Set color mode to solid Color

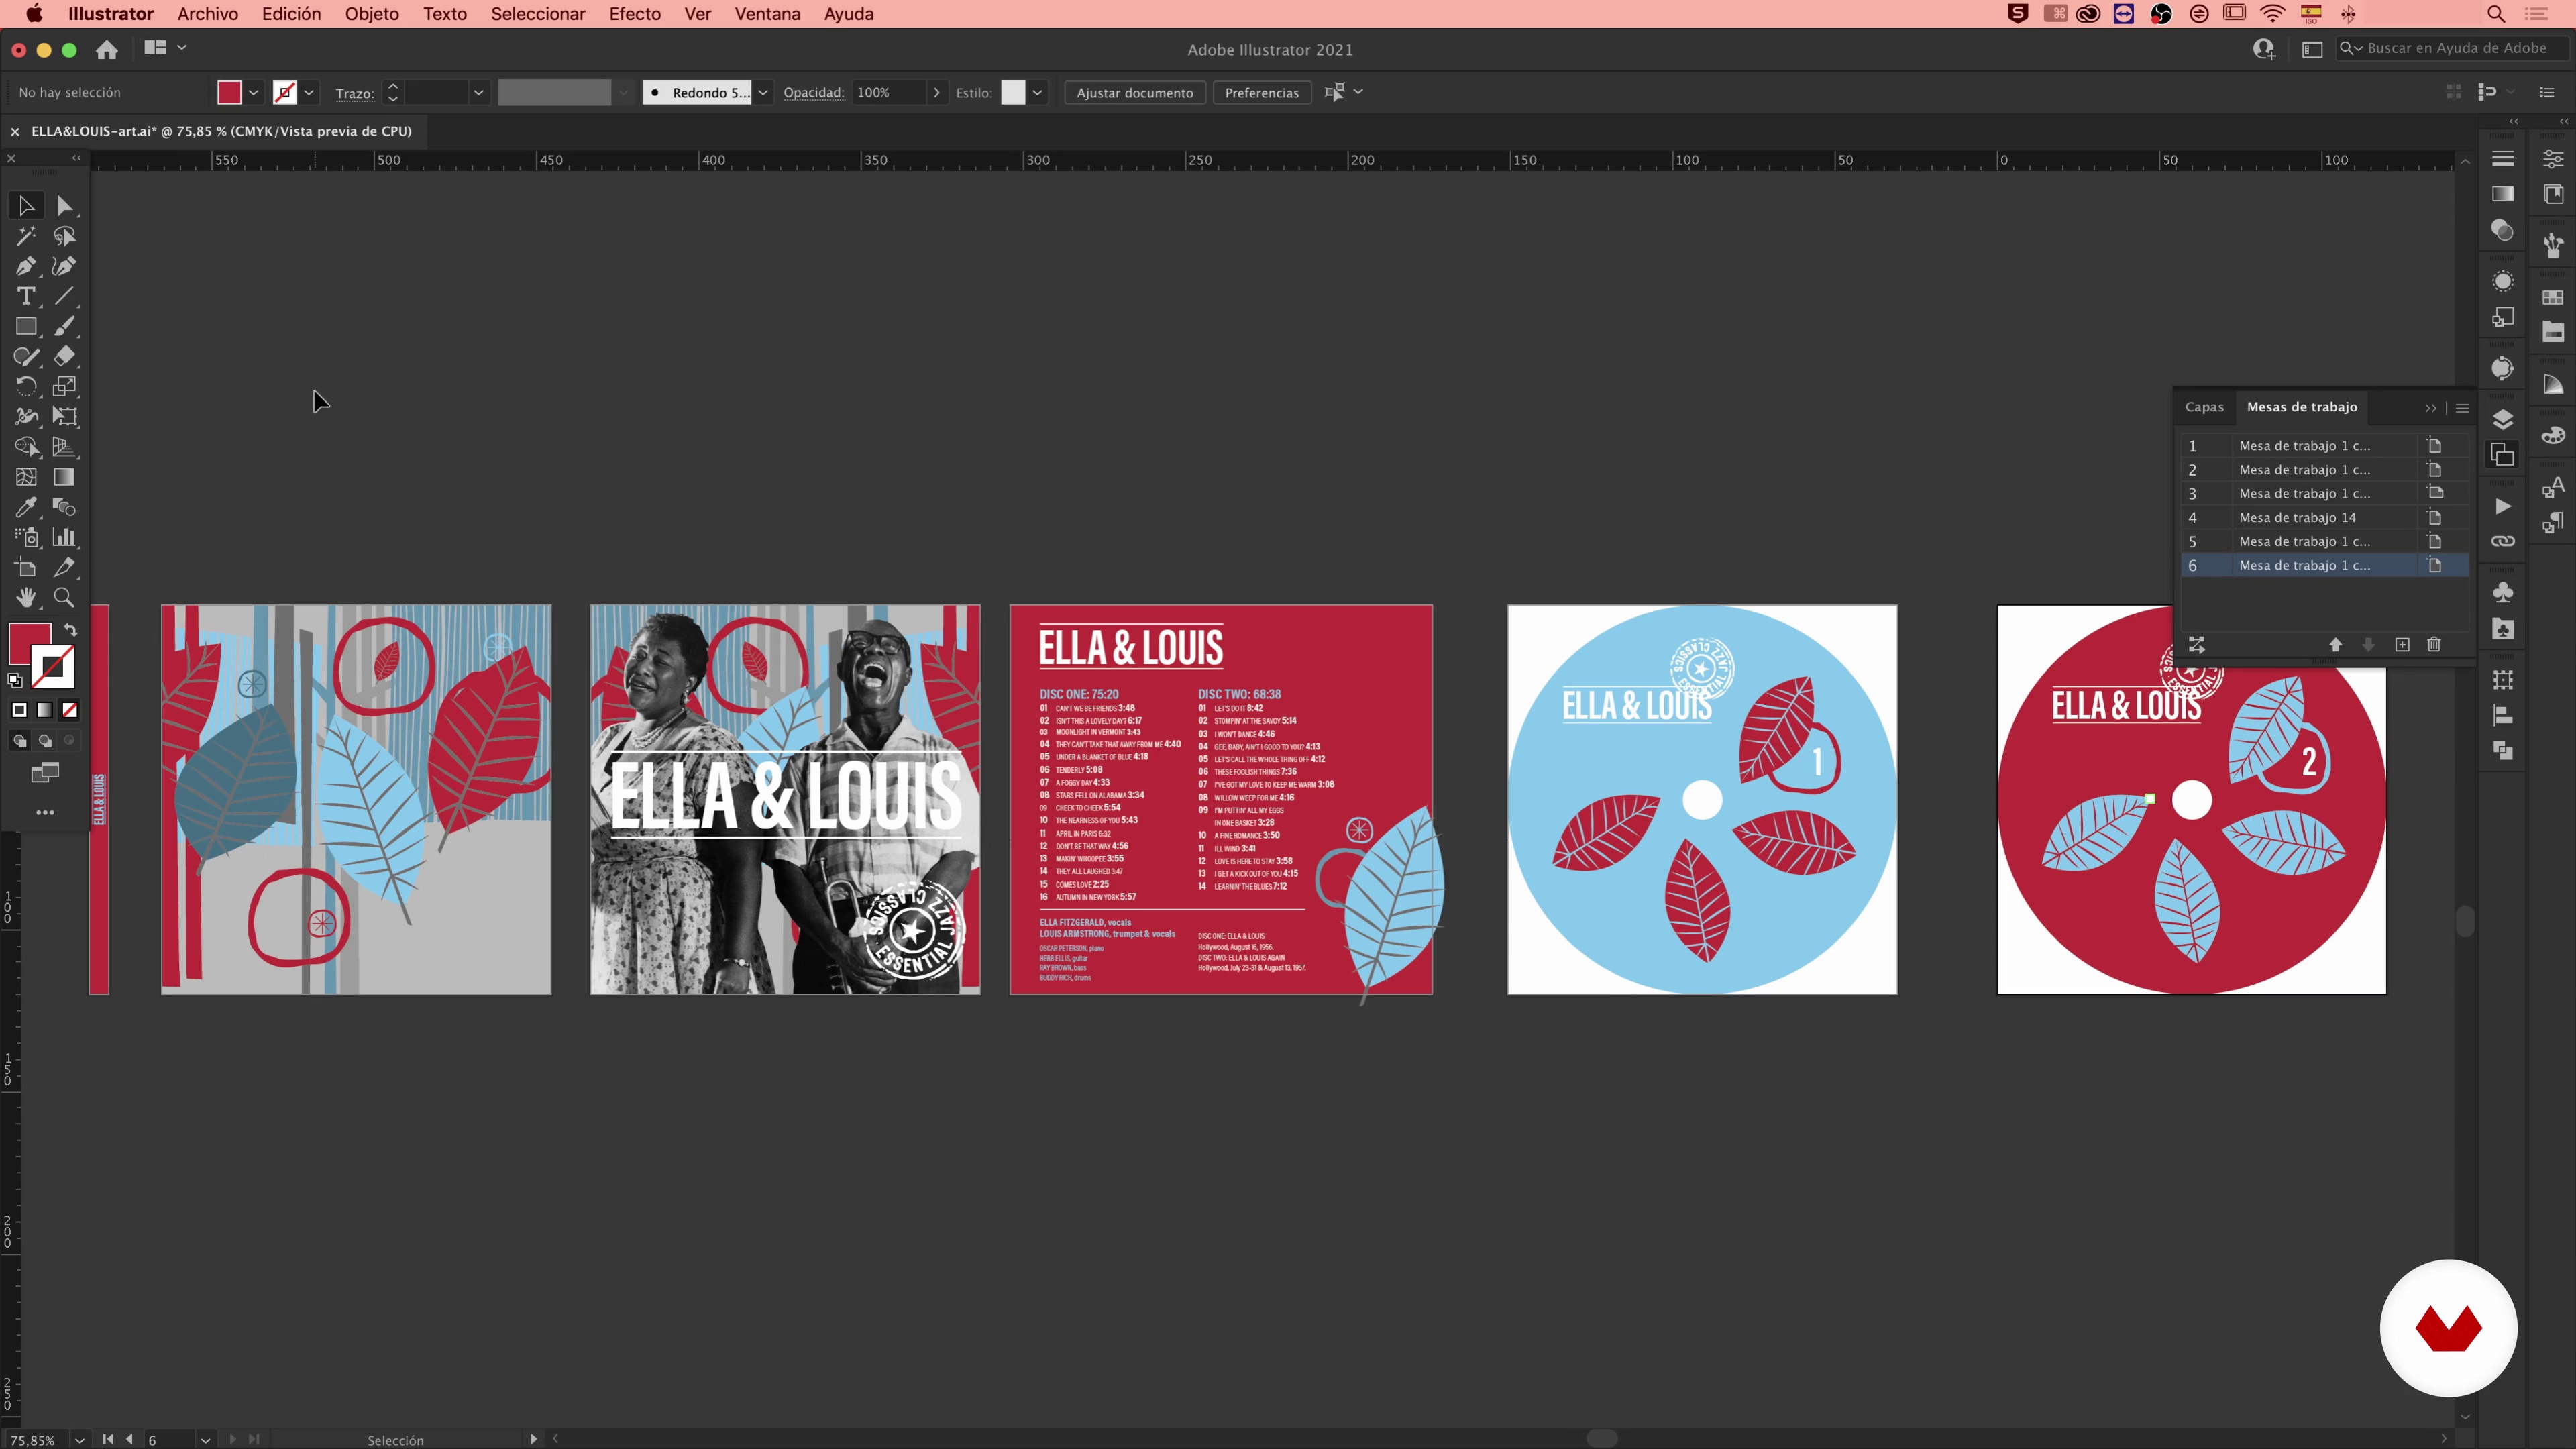pyautogui.click(x=19, y=710)
